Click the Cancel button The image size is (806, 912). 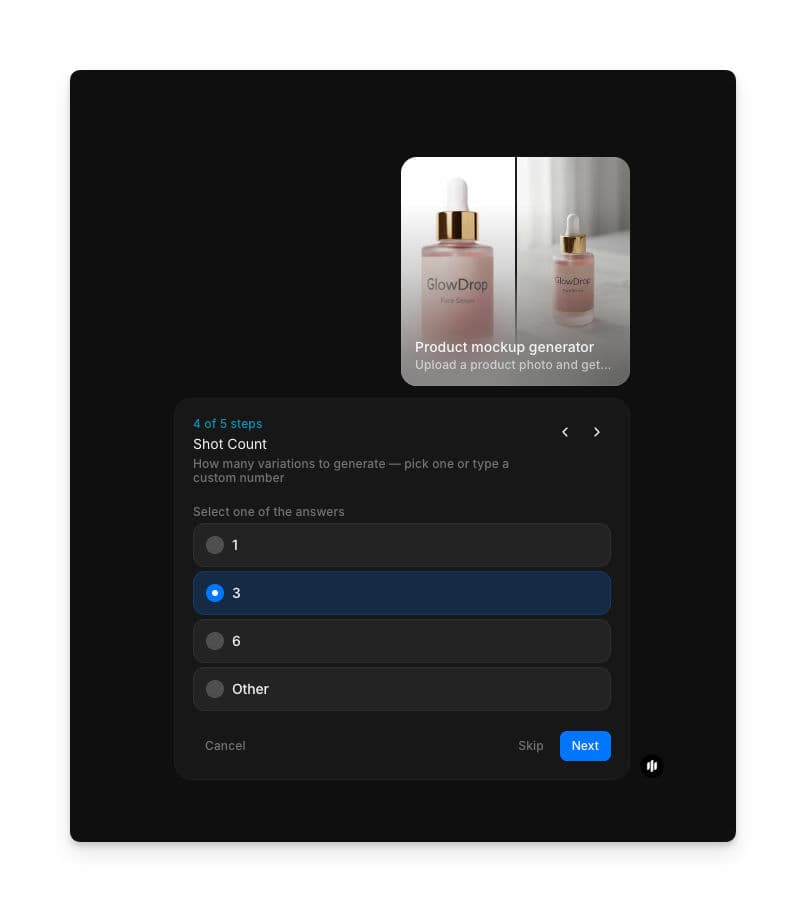pos(225,746)
